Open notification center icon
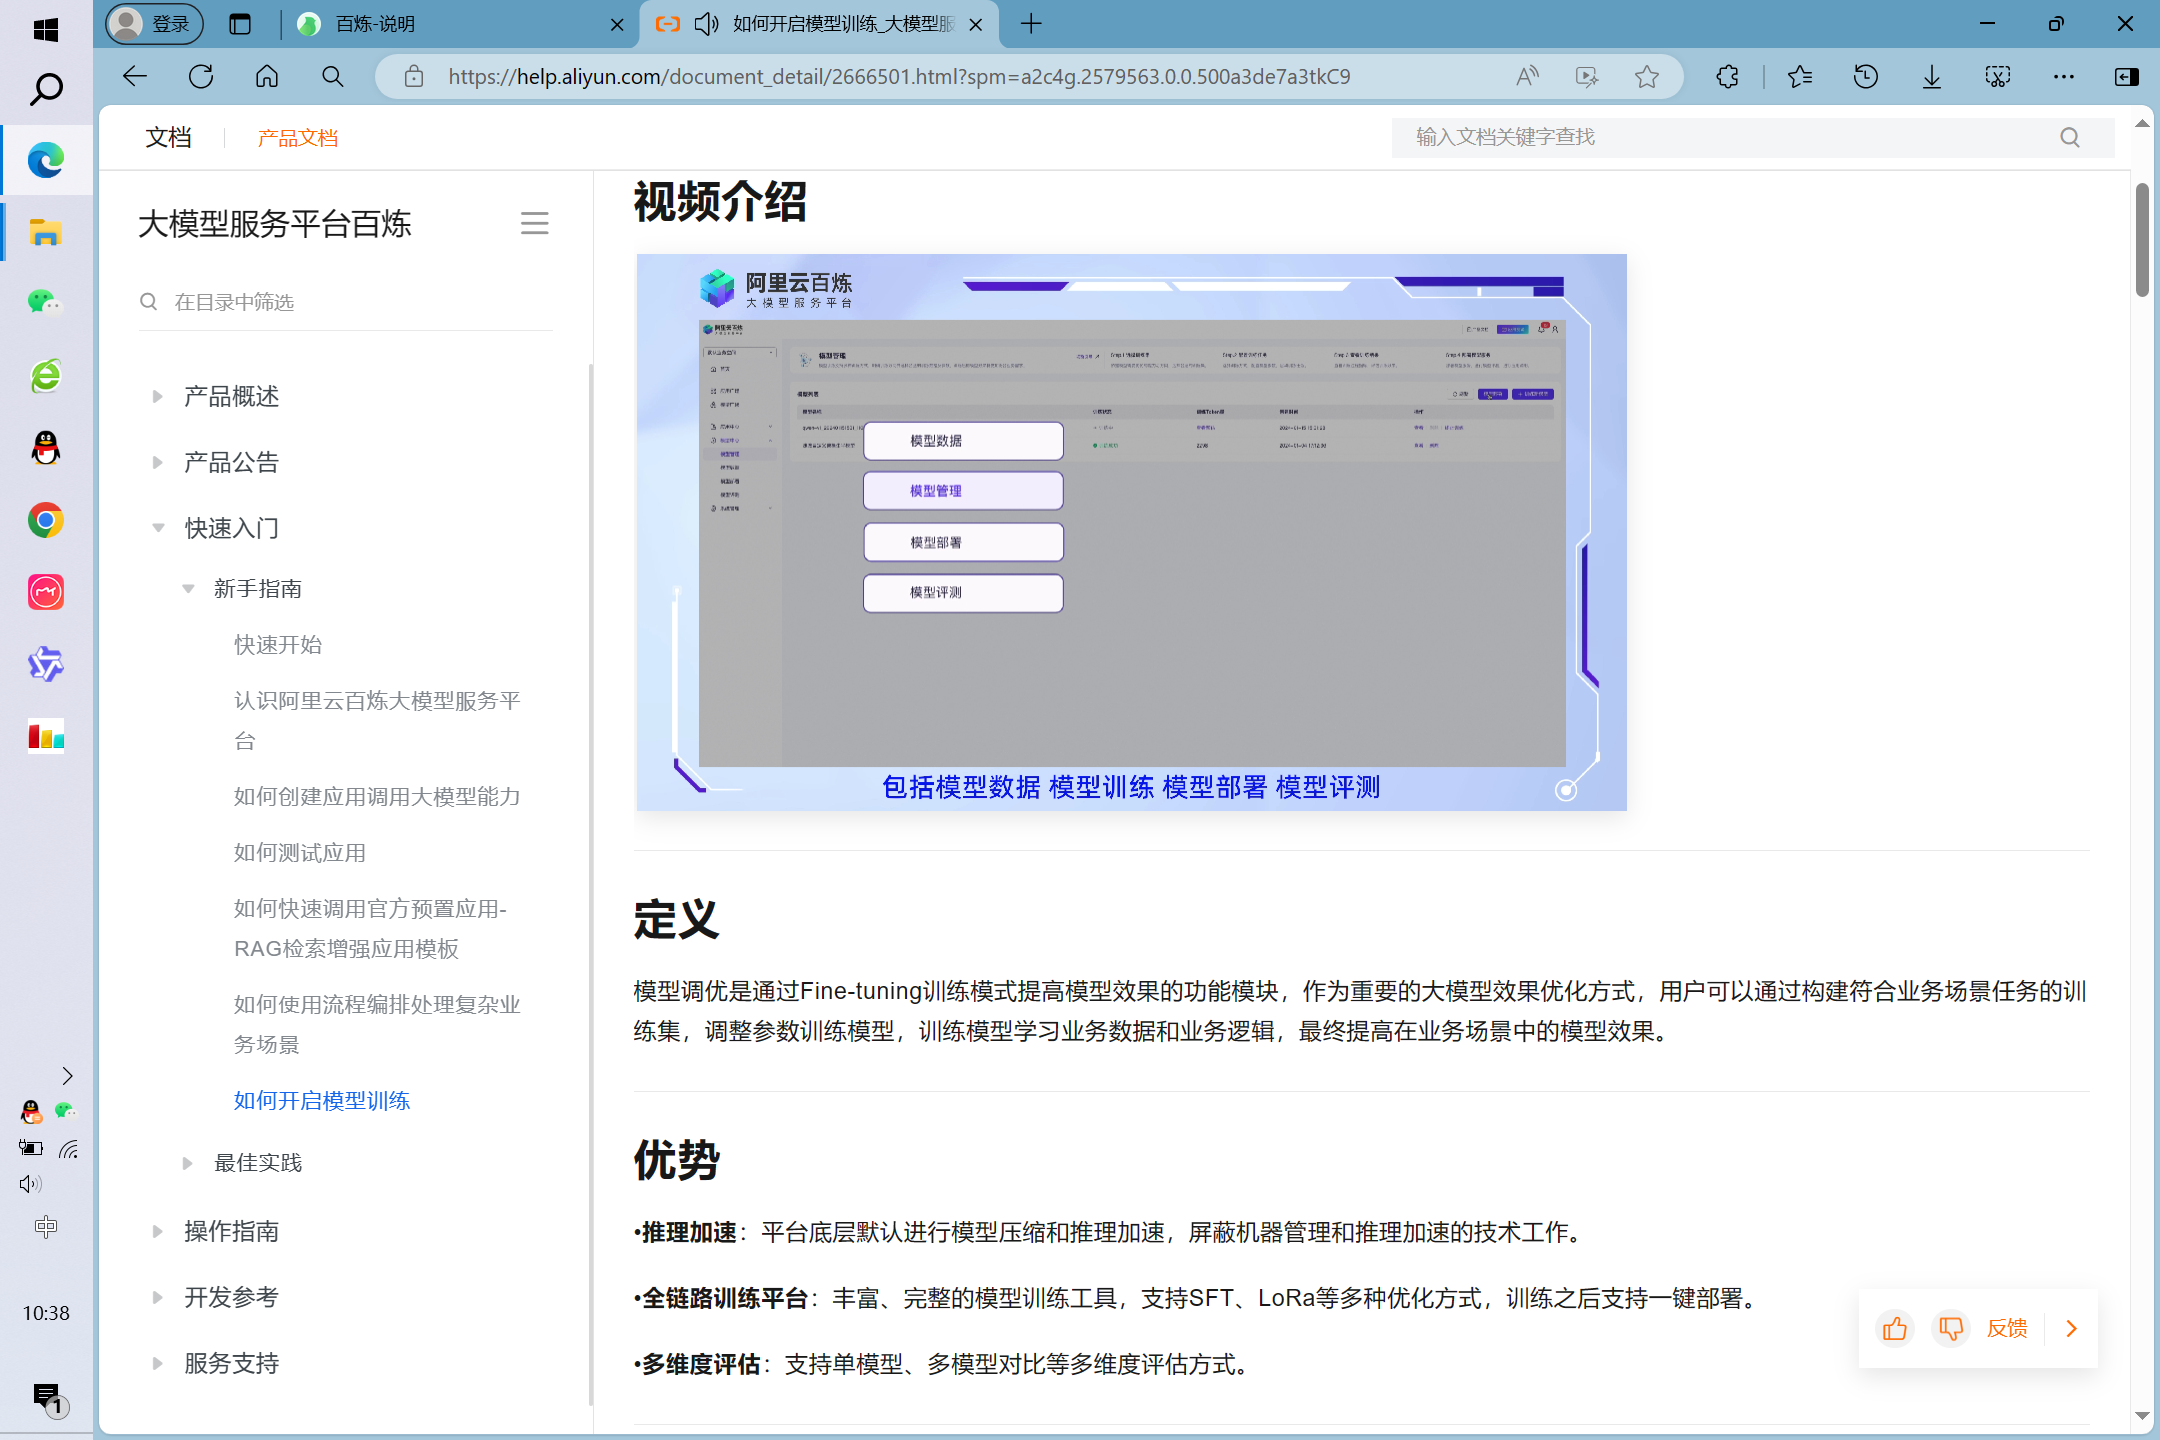The width and height of the screenshot is (2160, 1440). [x=48, y=1398]
